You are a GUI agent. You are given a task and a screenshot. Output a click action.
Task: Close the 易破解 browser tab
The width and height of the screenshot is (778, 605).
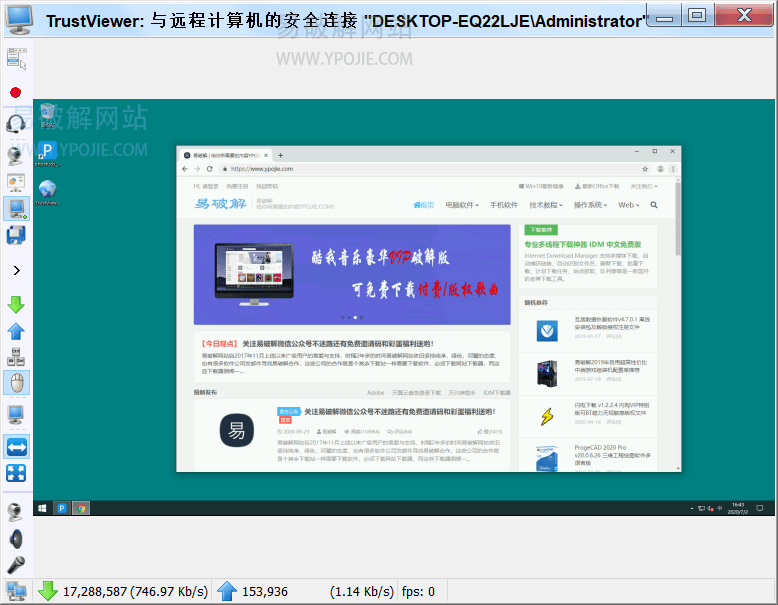[x=266, y=155]
